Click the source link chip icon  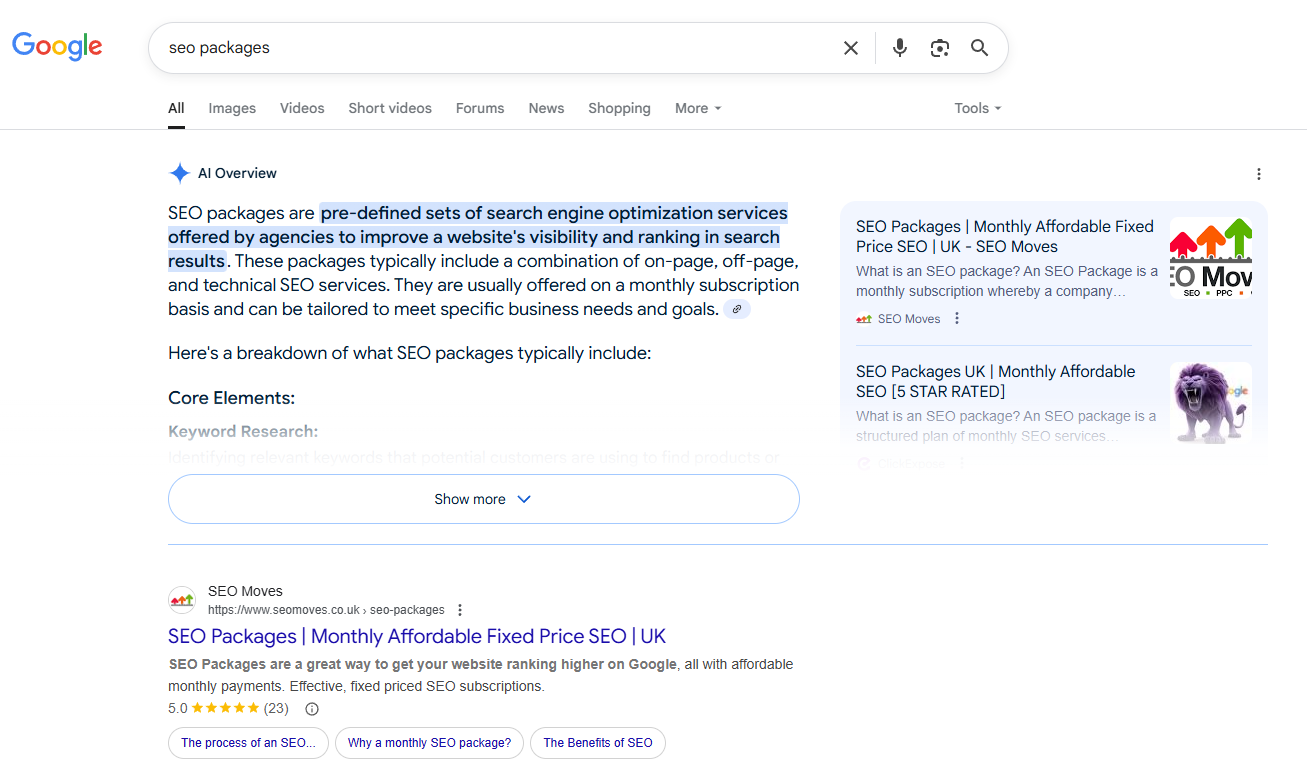click(737, 309)
